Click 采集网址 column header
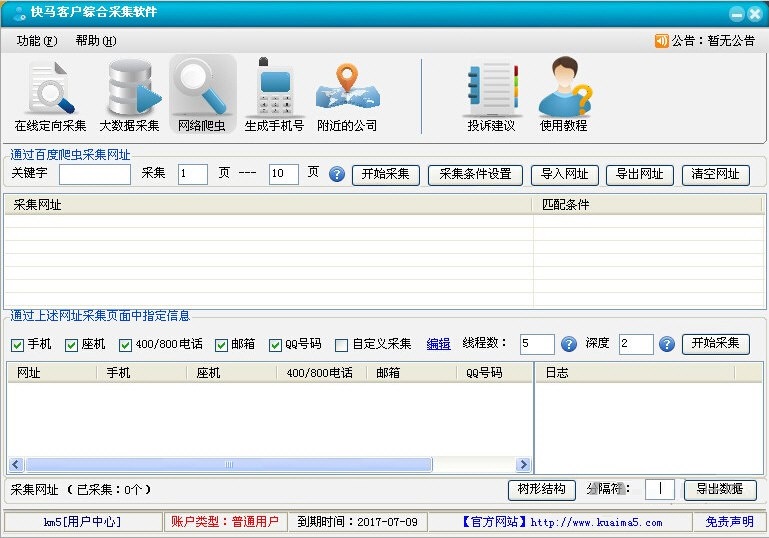This screenshot has width=769, height=538. 268,205
